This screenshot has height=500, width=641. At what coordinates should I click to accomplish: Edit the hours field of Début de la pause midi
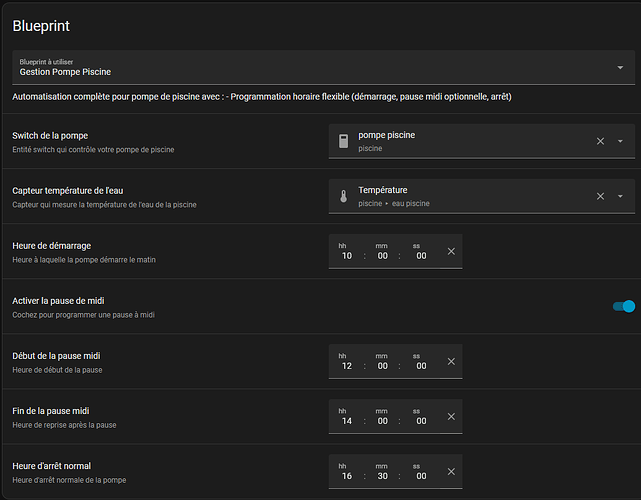346,366
